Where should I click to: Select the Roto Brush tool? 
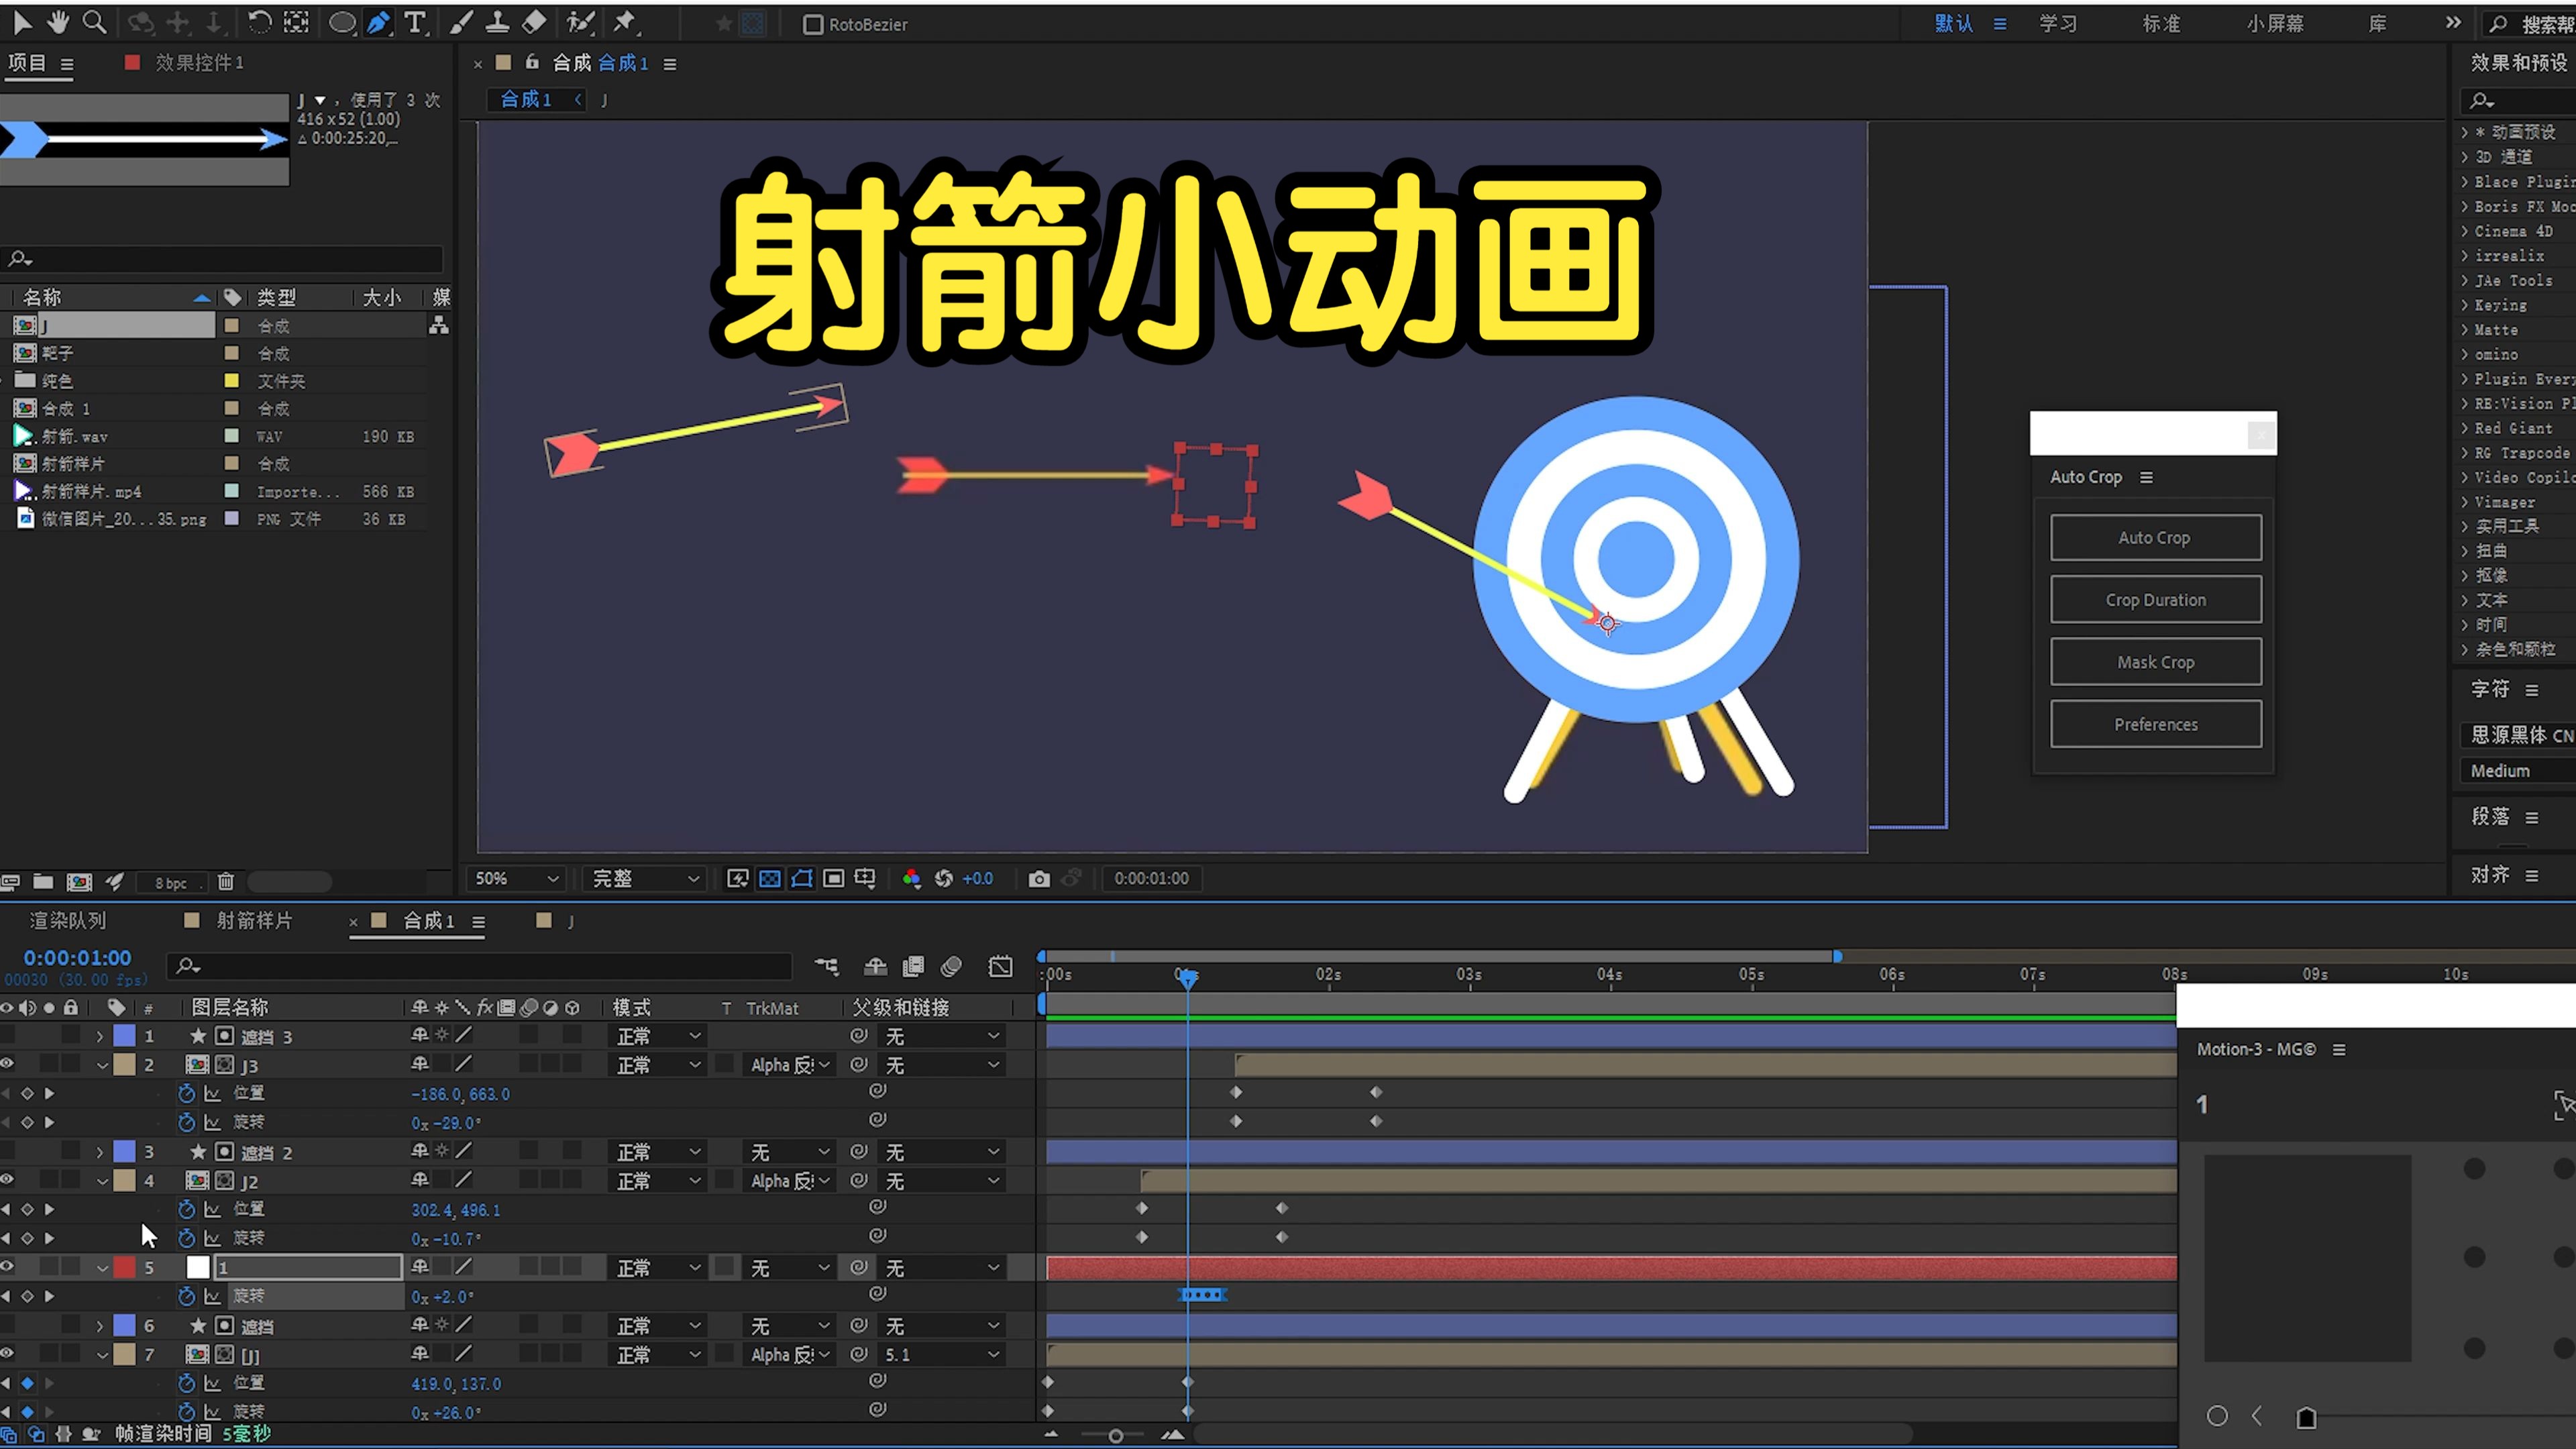point(580,22)
